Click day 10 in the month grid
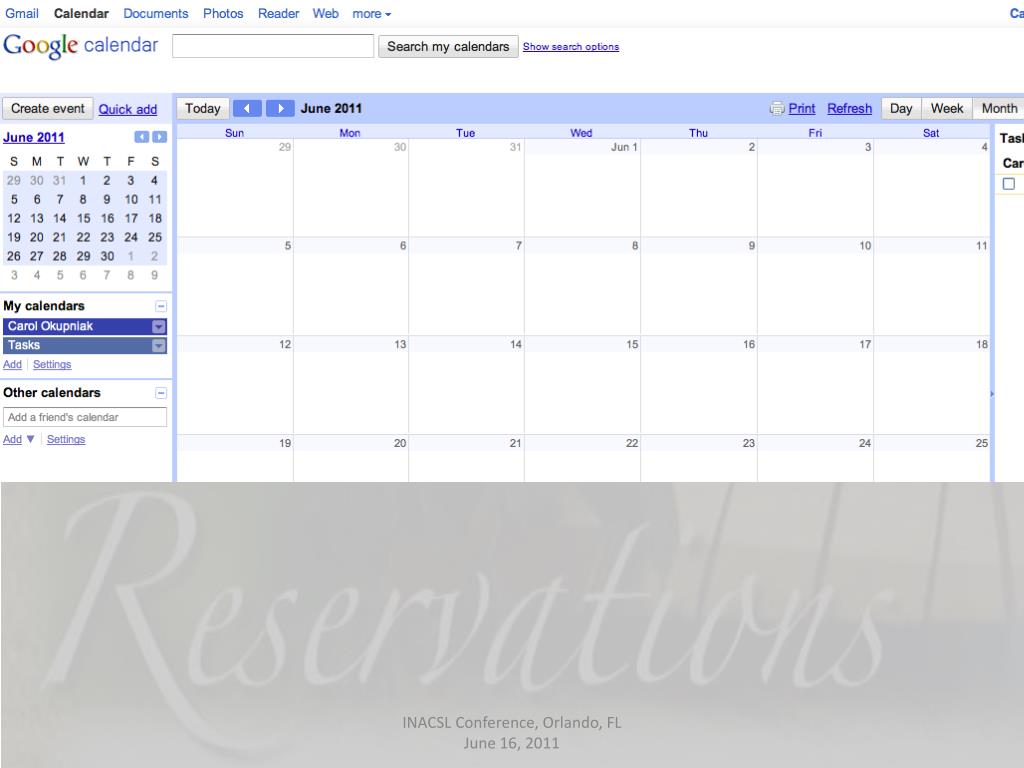Screen dimensions: 1024x768 (x=815, y=287)
